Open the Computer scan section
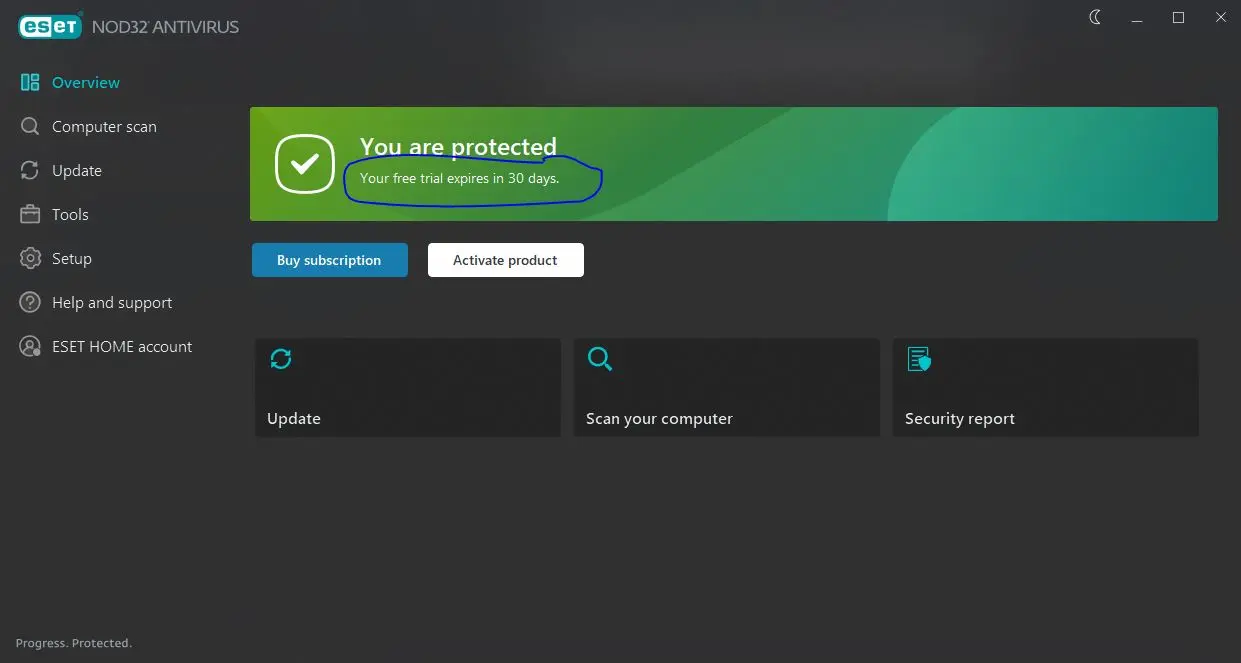Viewport: 1241px width, 663px height. (104, 127)
